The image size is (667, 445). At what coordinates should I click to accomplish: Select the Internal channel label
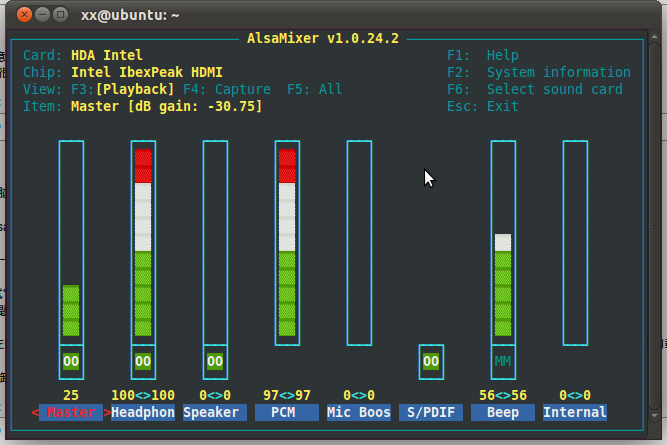(x=575, y=412)
